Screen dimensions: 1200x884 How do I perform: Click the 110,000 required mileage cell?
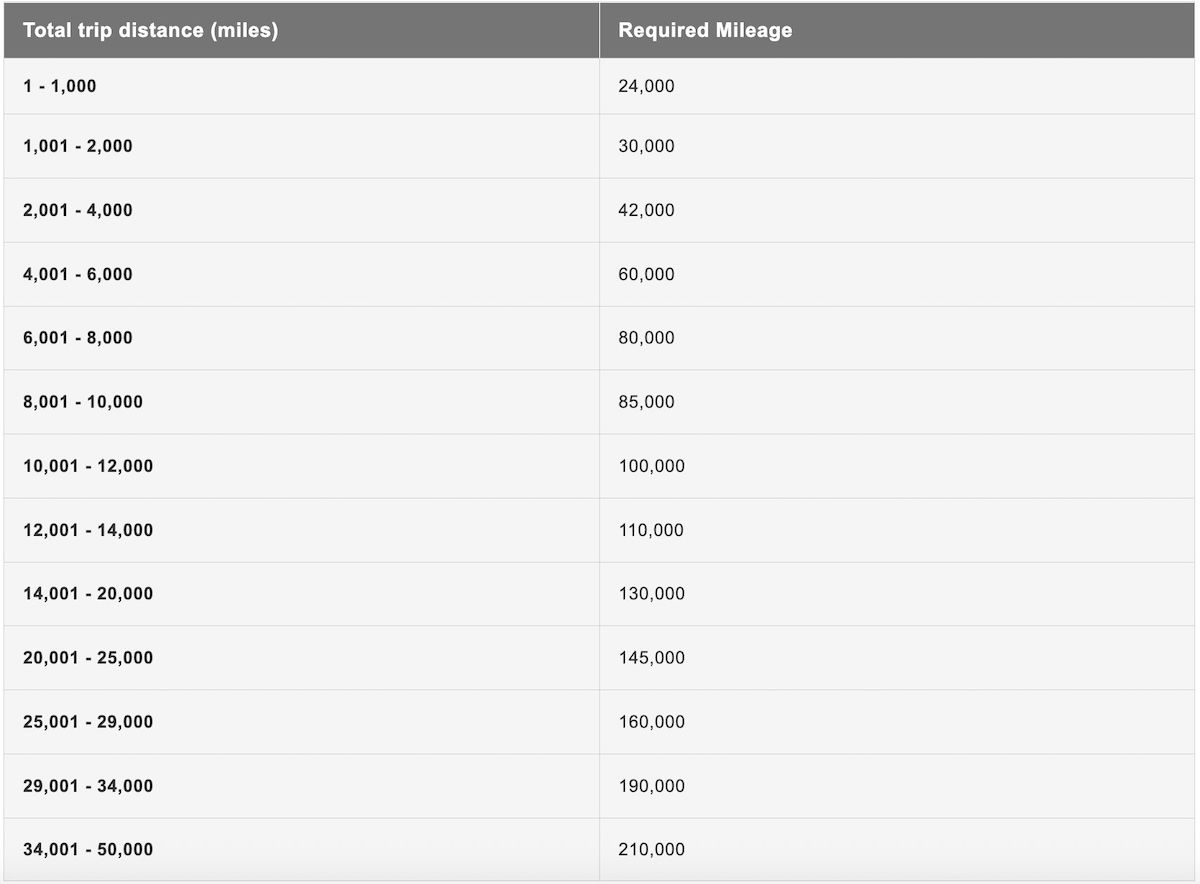pyautogui.click(x=651, y=530)
